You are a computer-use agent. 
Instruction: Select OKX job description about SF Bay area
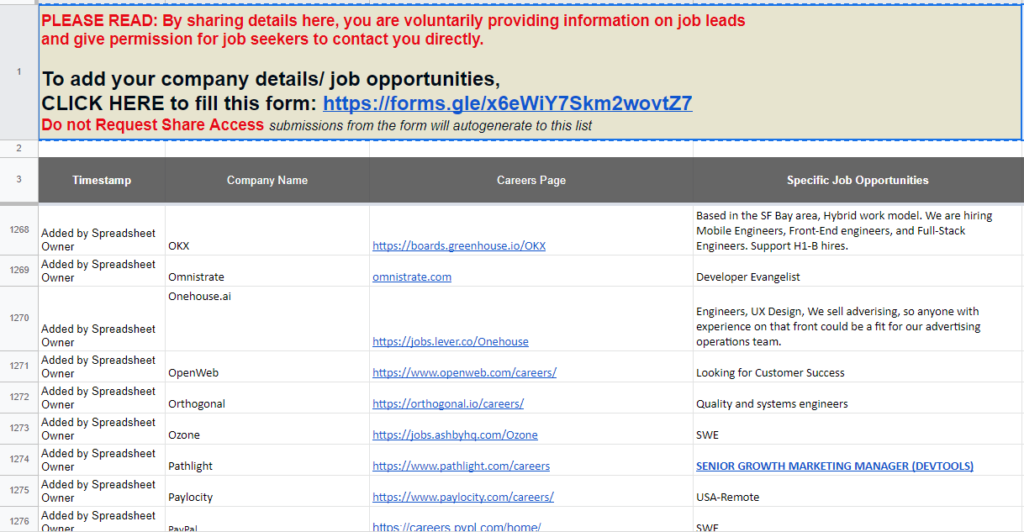point(857,230)
